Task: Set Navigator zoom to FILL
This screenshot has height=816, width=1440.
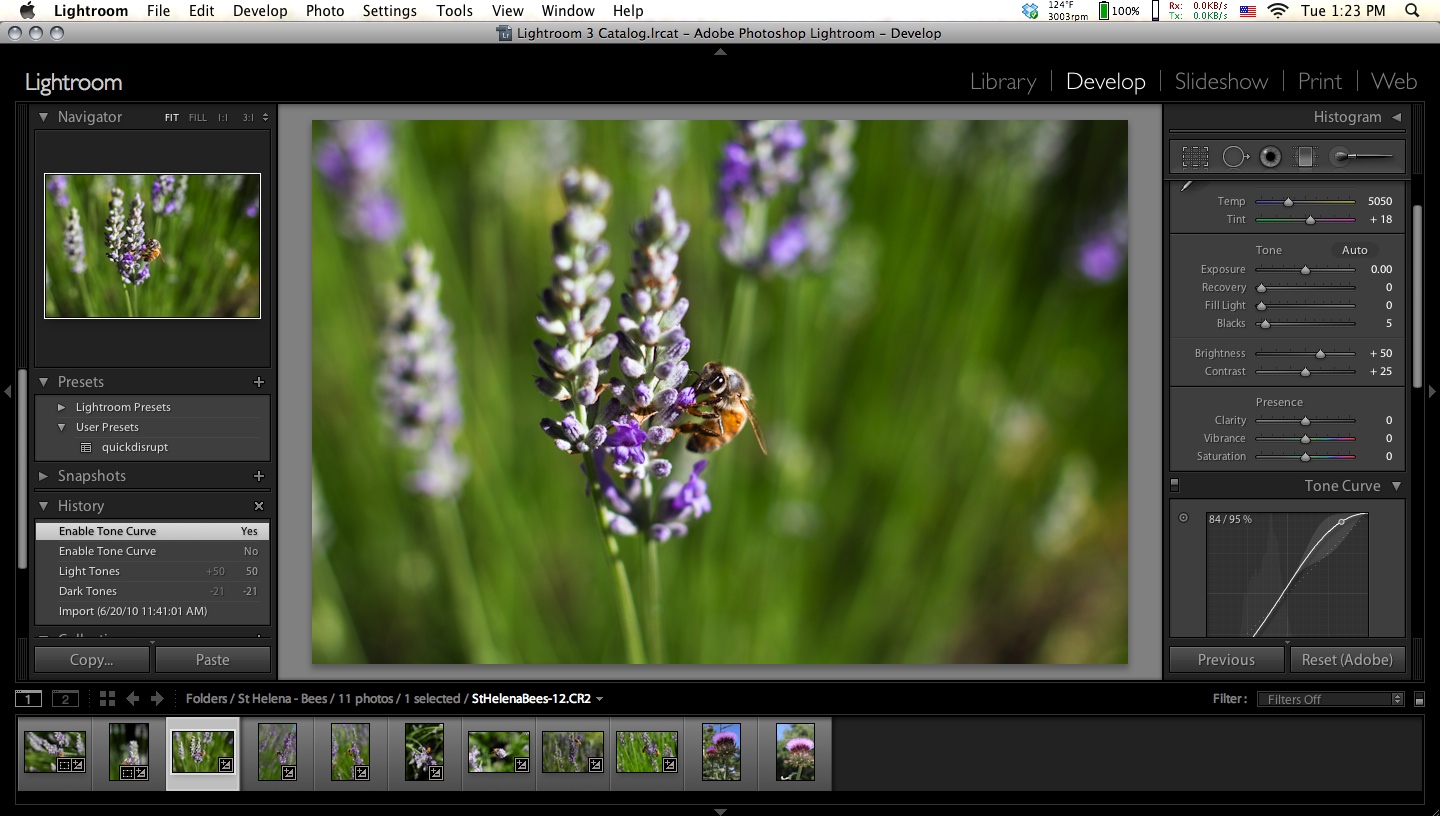Action: [x=198, y=118]
